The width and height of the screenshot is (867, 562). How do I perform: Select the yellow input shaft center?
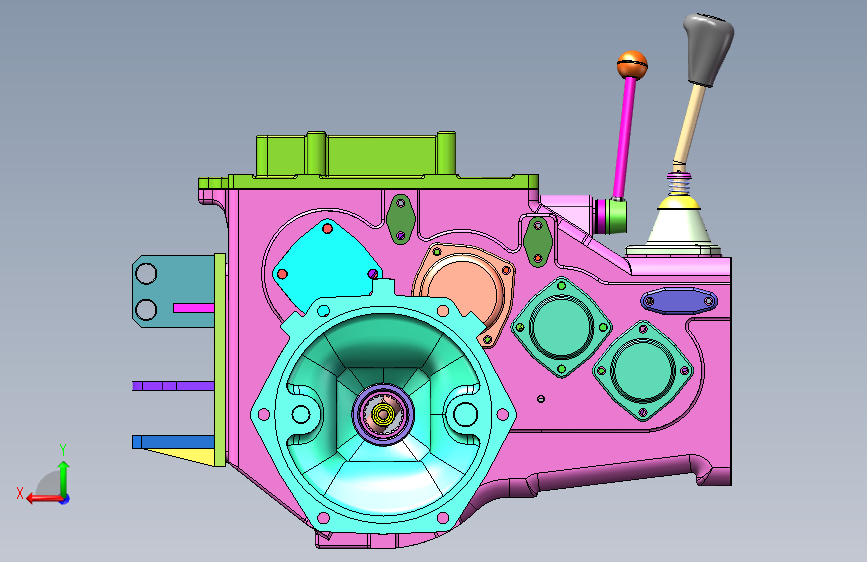click(383, 414)
